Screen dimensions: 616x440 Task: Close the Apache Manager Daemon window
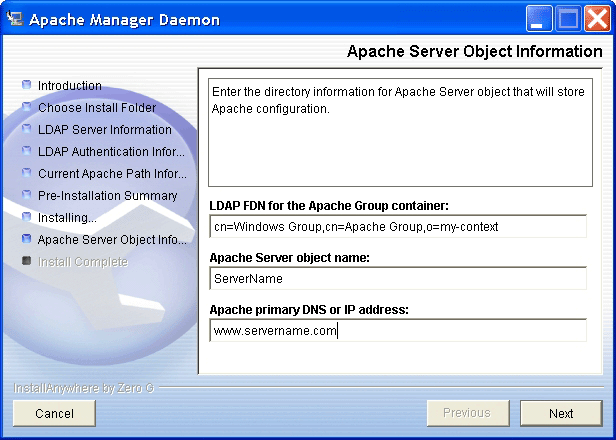click(597, 18)
